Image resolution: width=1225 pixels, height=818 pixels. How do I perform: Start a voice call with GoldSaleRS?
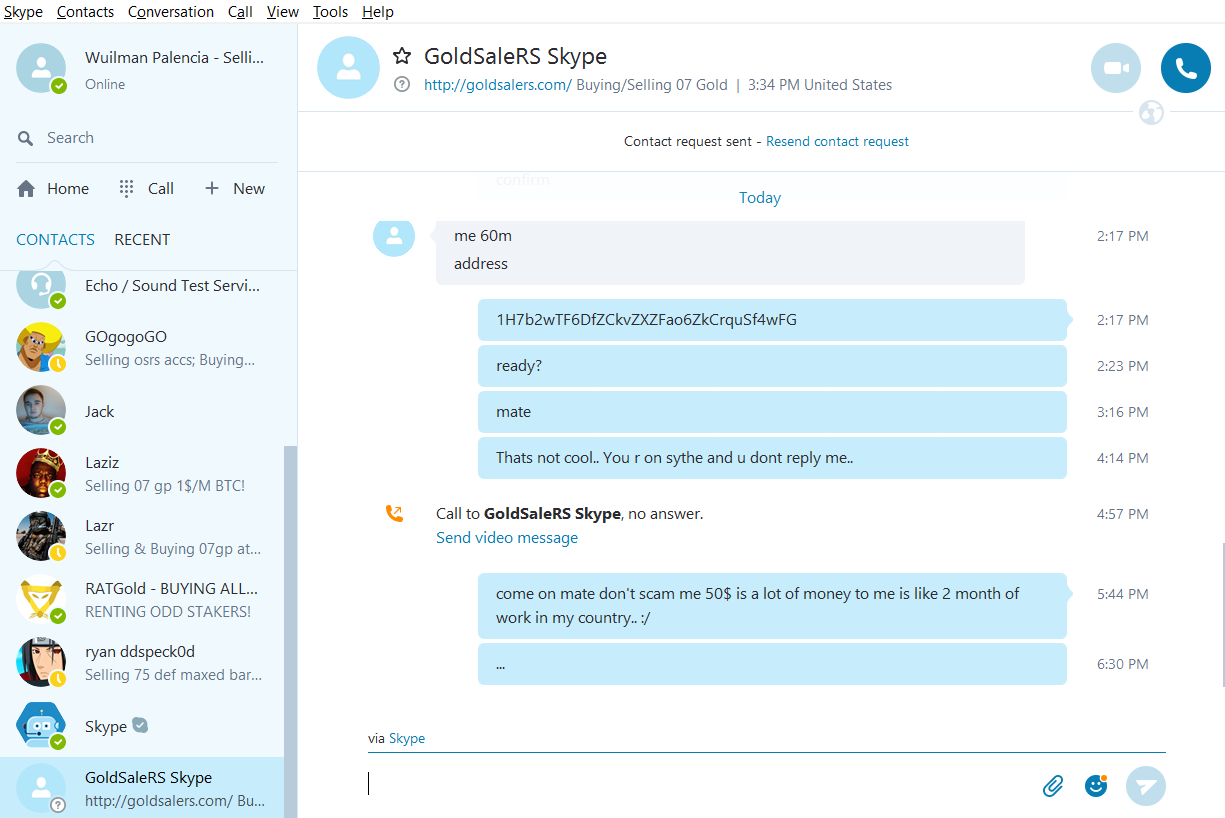click(1185, 68)
